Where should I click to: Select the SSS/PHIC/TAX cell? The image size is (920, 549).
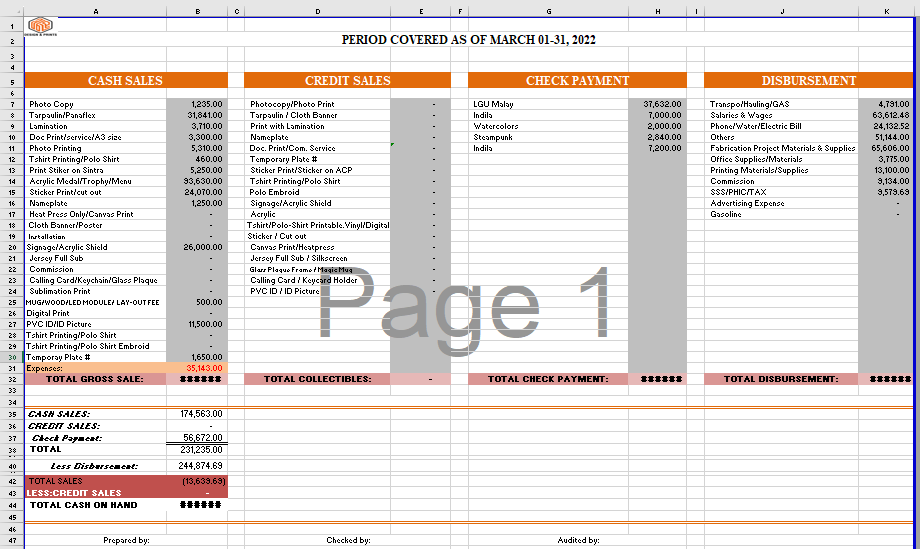point(782,192)
